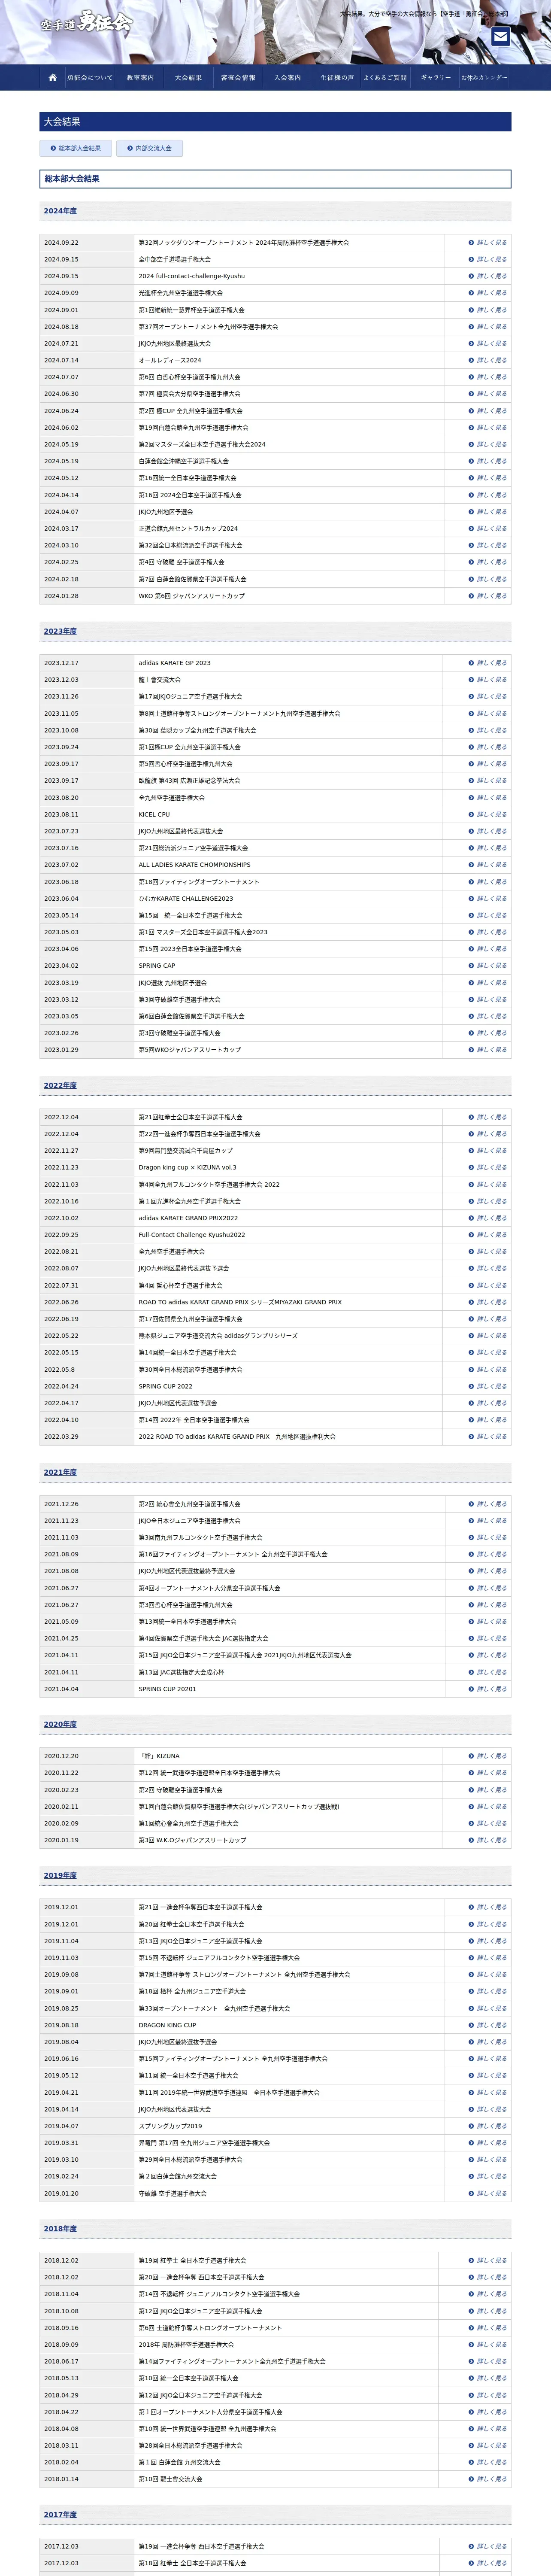The image size is (551, 2576).
Task: Click 詳しく見る for 正道会館九州セントラルカップ2024
Action: coord(488,529)
